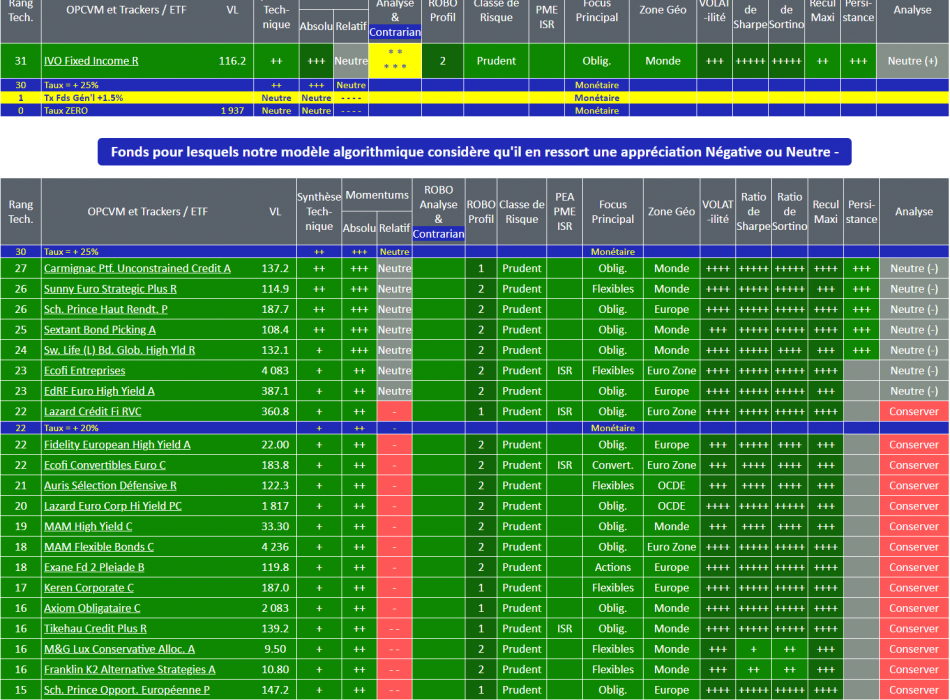Click the Persistance header in lower table
The width and height of the screenshot is (950, 700).
[861, 212]
